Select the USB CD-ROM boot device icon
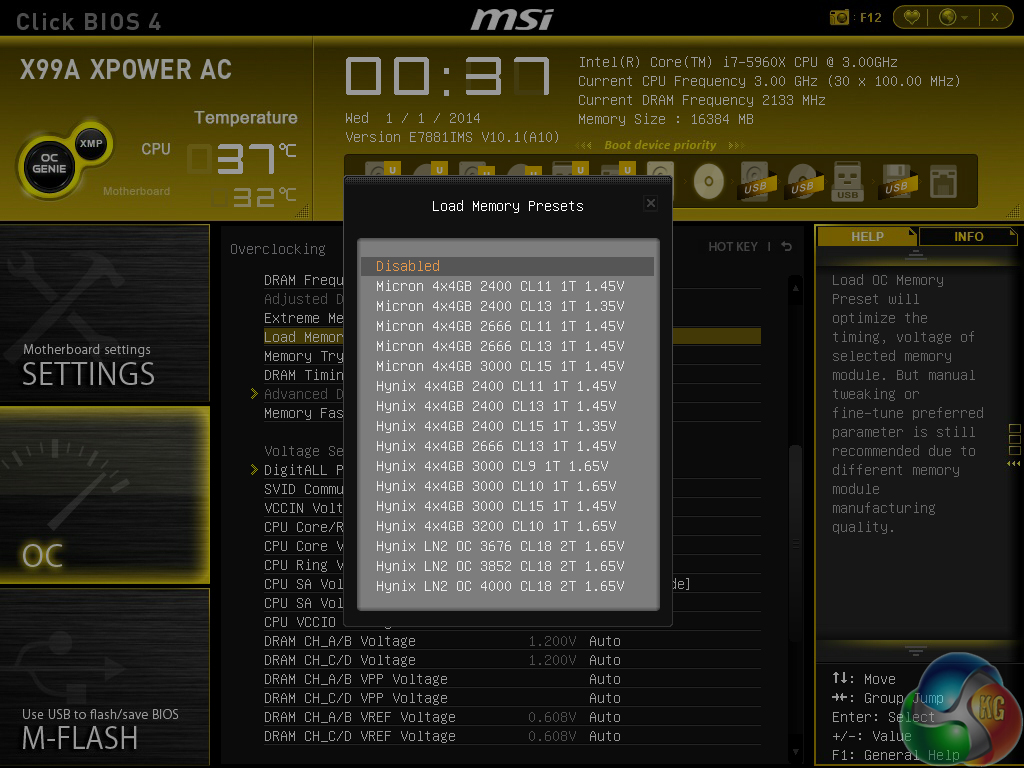This screenshot has height=768, width=1024. coord(803,182)
